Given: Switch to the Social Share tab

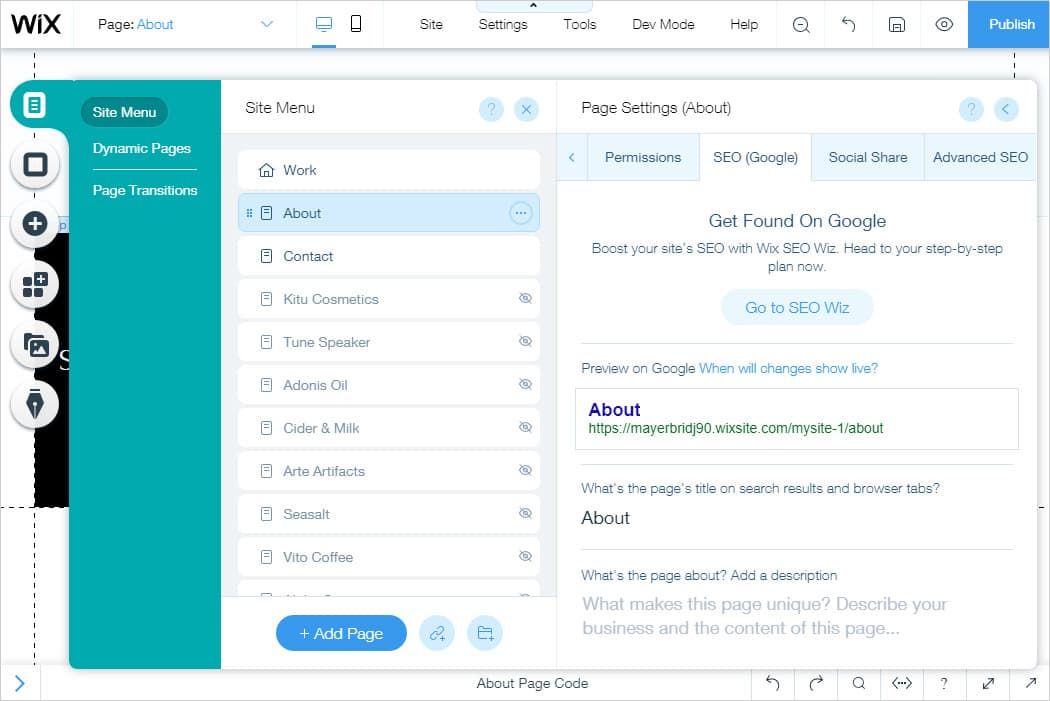Looking at the screenshot, I should coord(868,157).
